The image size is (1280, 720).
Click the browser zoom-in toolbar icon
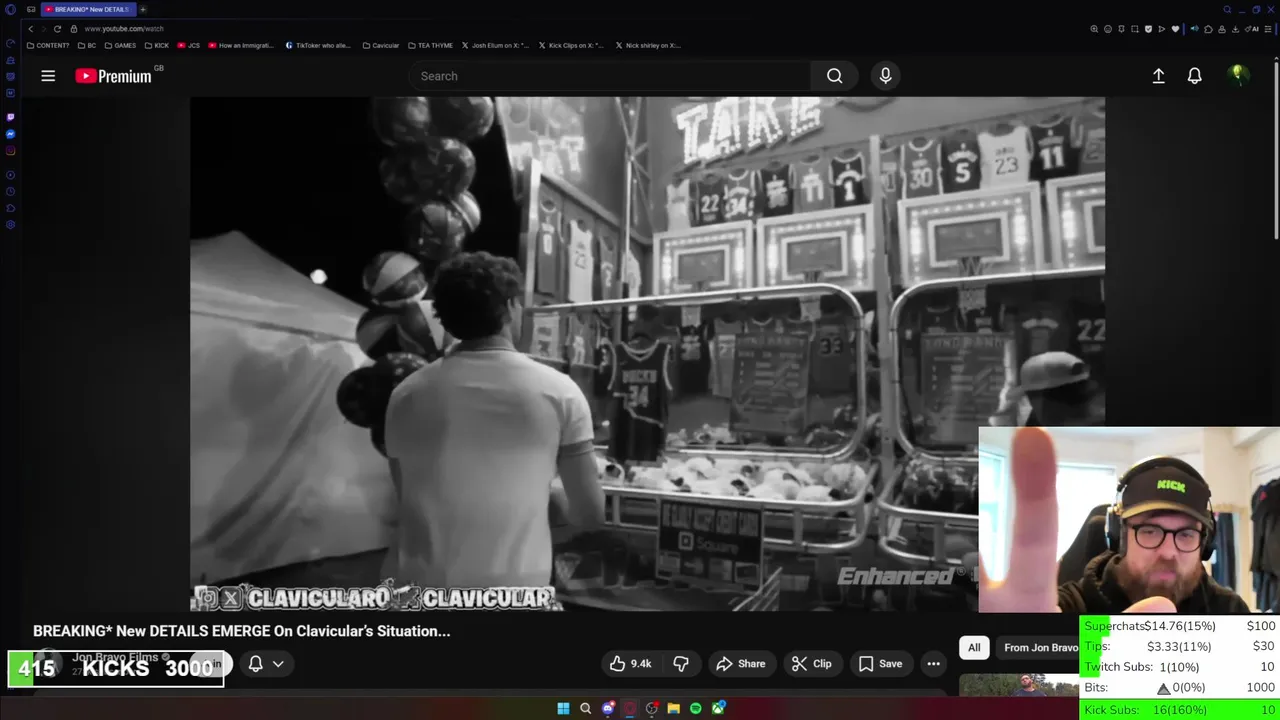coord(1094,29)
